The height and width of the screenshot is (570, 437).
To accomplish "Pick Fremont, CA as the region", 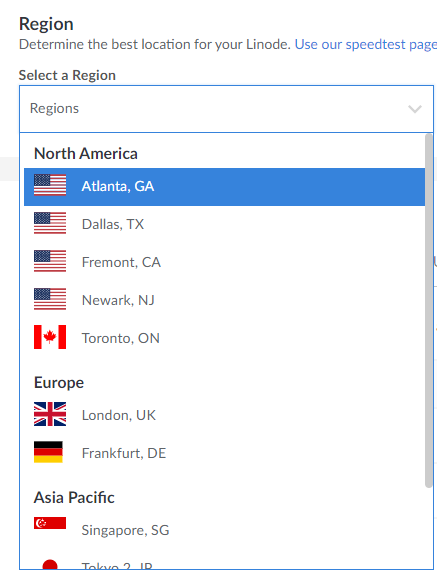I will pyautogui.click(x=224, y=262).
